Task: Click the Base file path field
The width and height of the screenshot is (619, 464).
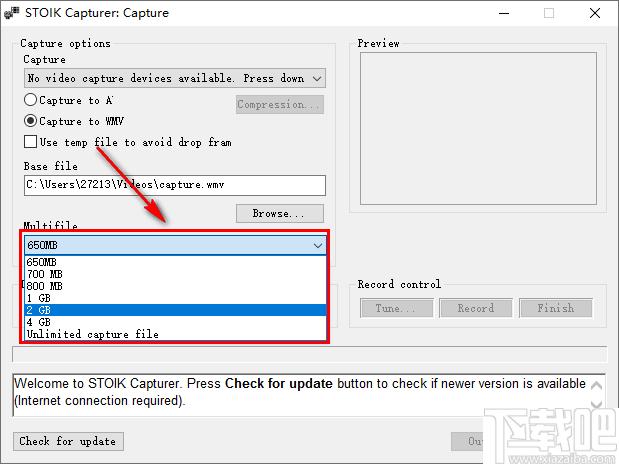Action: pos(174,185)
